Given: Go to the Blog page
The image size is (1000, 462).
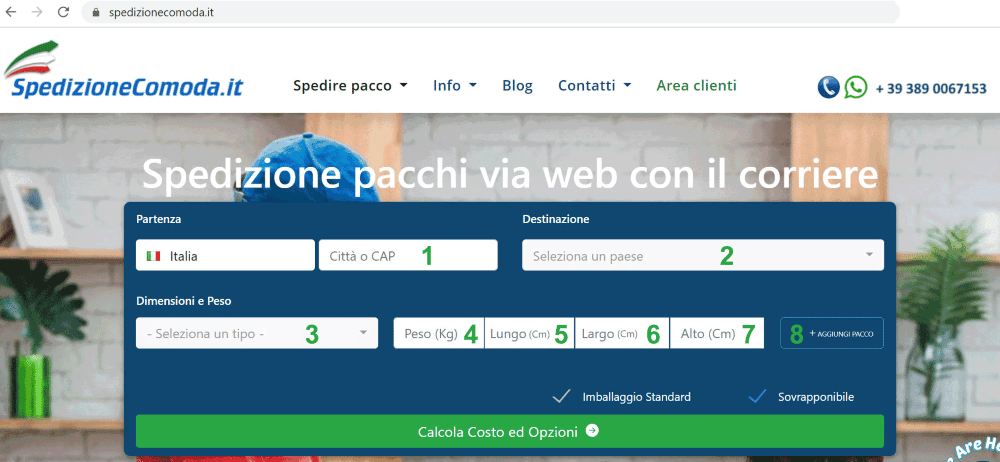Looking at the screenshot, I should click(x=517, y=86).
